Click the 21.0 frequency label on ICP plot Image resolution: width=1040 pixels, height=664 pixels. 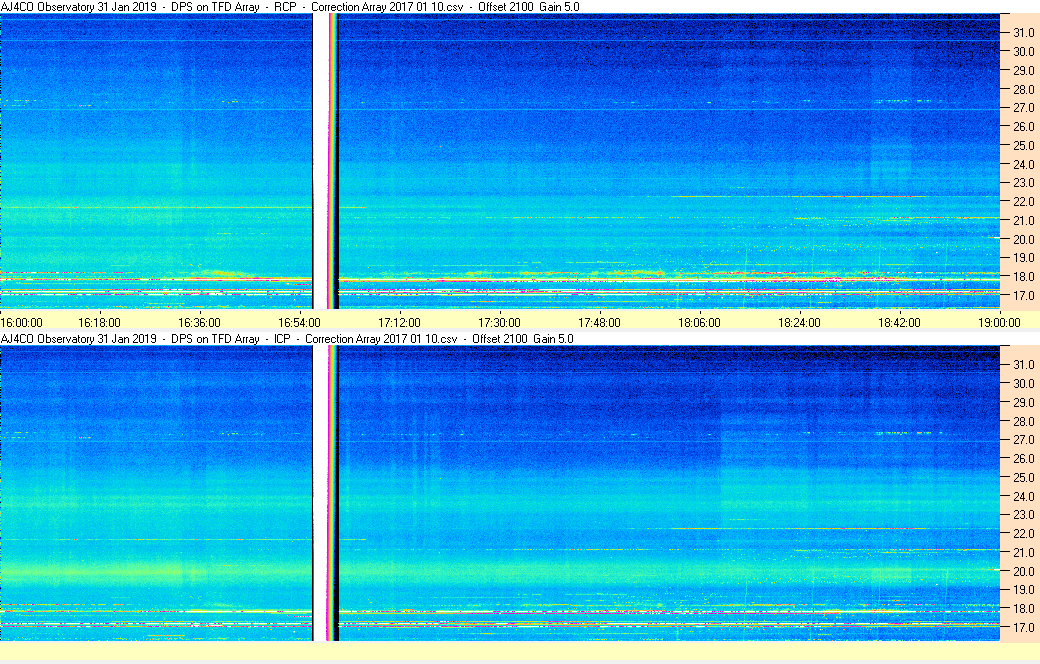pos(1023,553)
